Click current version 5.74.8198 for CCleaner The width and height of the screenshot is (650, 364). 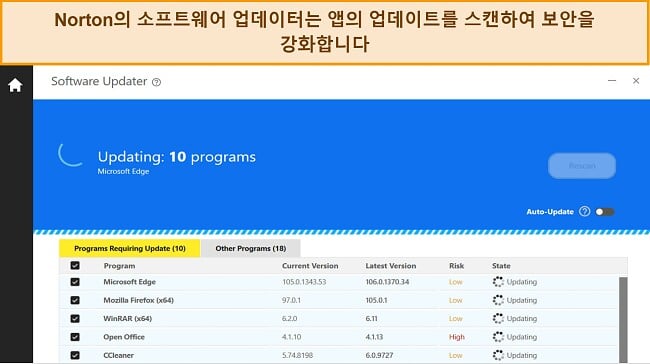click(298, 355)
